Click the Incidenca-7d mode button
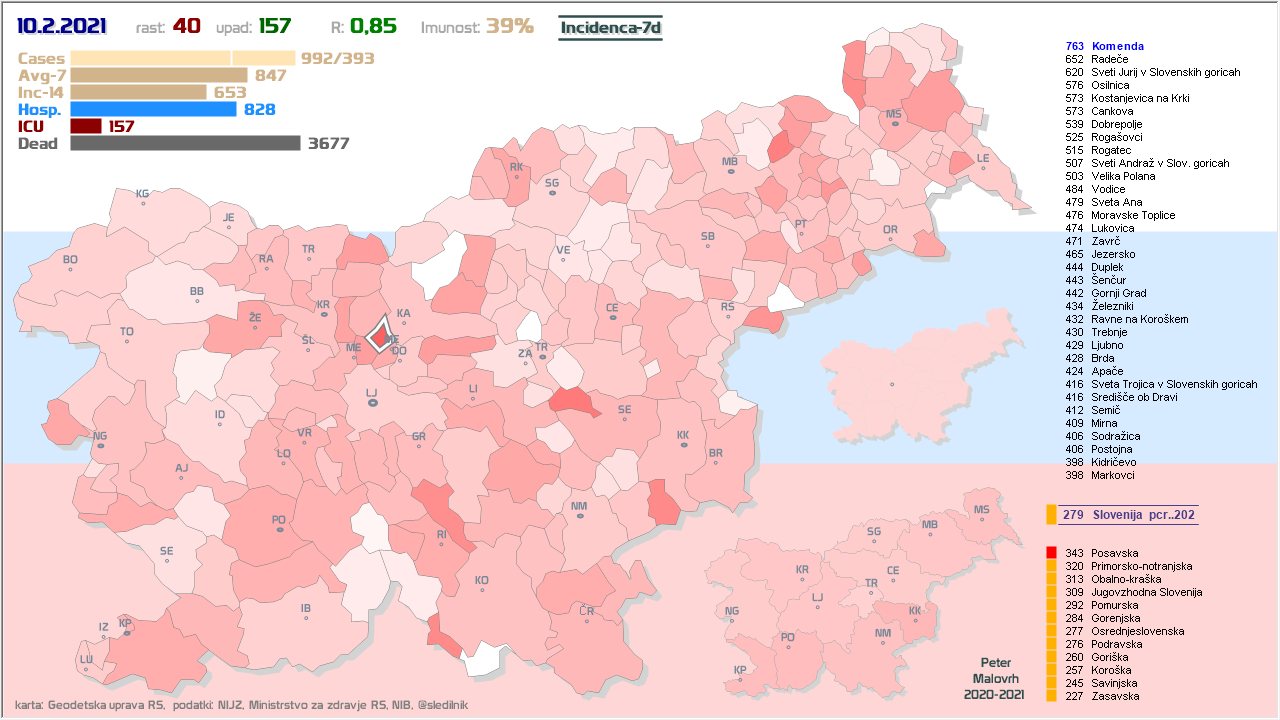1280x720 pixels. [x=610, y=27]
